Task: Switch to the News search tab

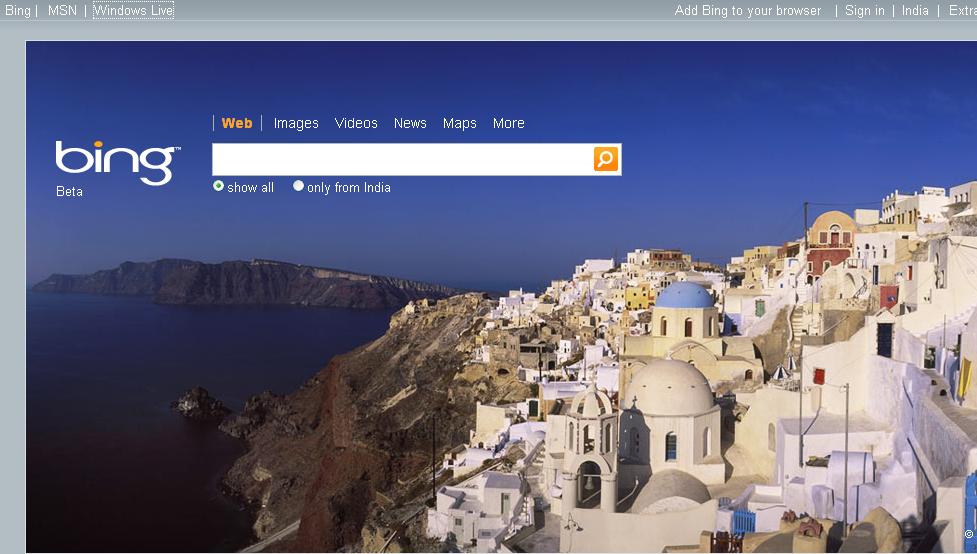Action: pos(410,123)
